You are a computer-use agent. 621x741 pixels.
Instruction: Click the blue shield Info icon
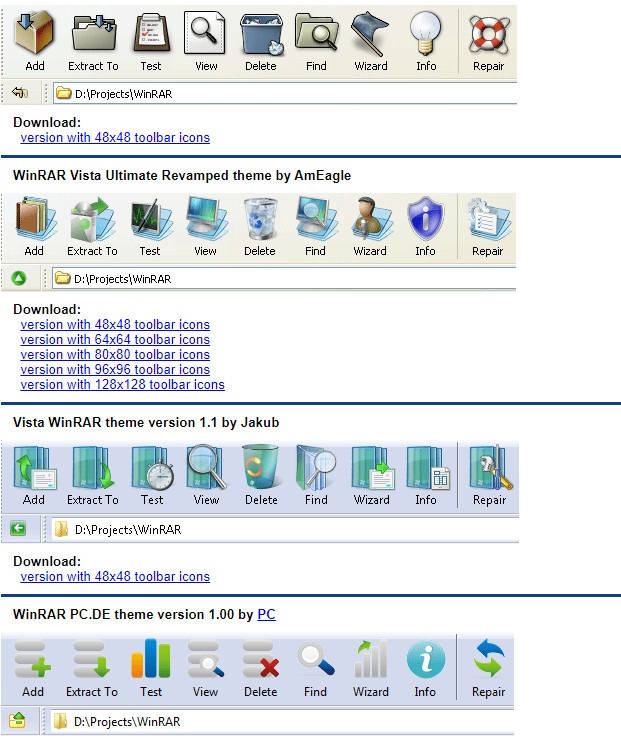tap(425, 218)
